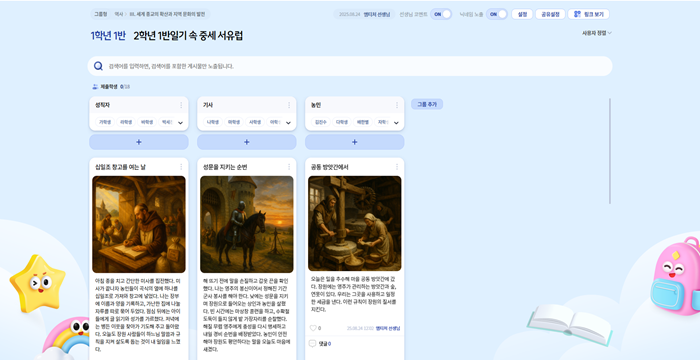Expand student list in 농민 group
The image size is (700, 360).
click(x=396, y=123)
